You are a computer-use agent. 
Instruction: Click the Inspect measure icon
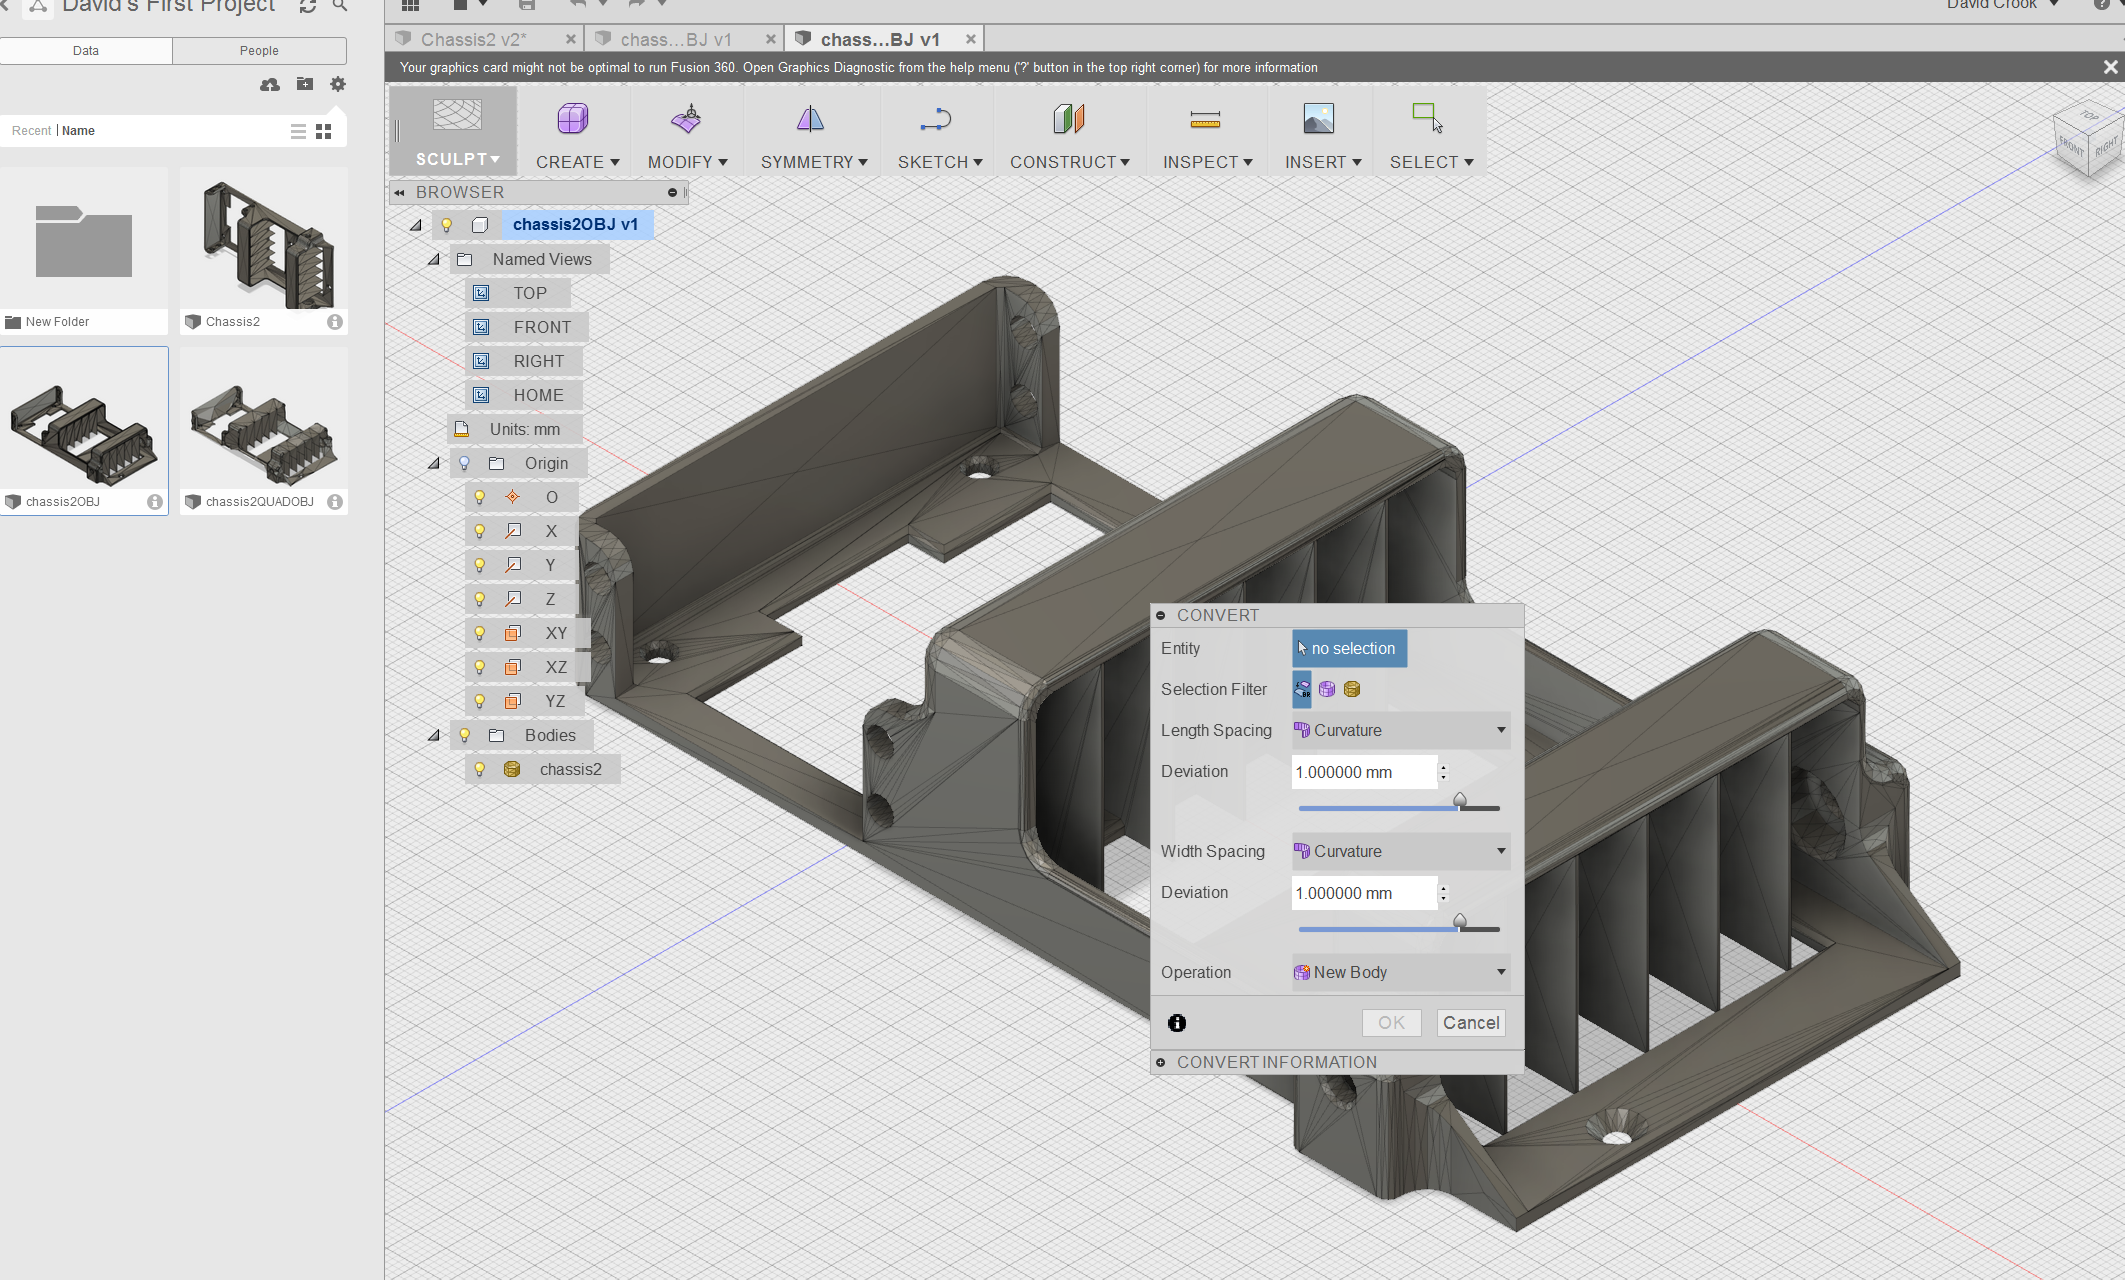click(1205, 120)
